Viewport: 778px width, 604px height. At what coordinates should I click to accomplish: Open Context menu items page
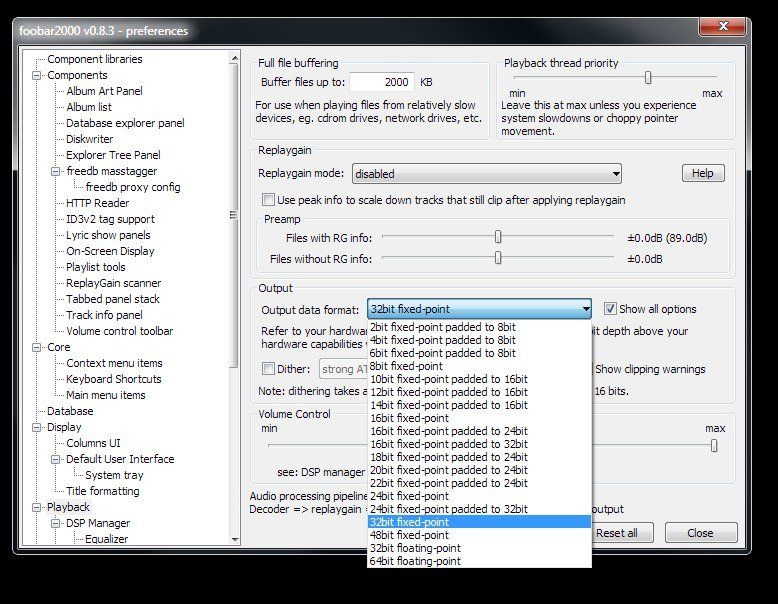pyautogui.click(x=114, y=363)
